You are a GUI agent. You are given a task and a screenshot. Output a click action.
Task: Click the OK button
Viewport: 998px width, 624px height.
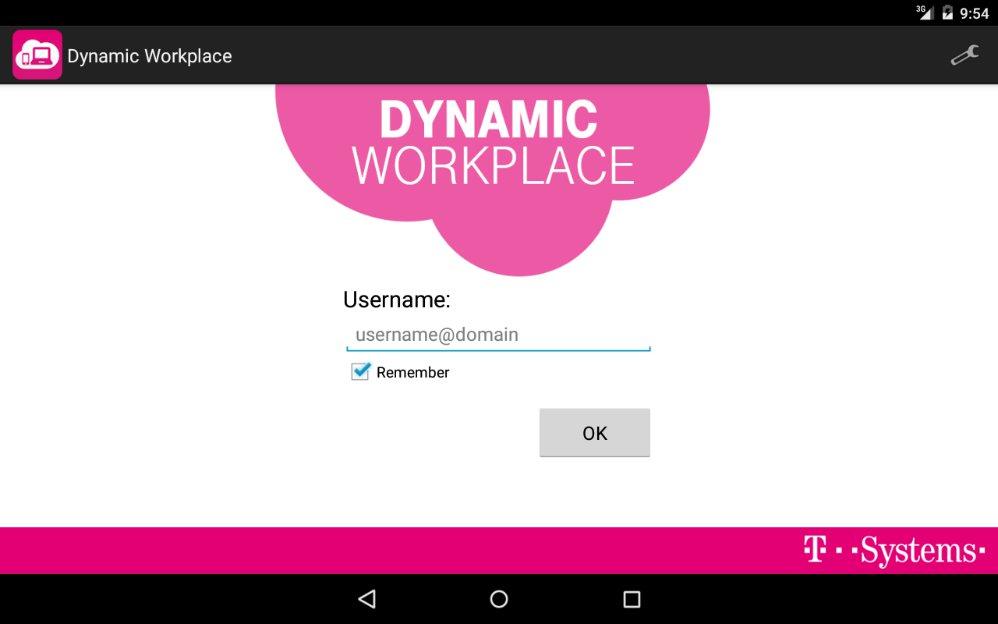(x=594, y=433)
